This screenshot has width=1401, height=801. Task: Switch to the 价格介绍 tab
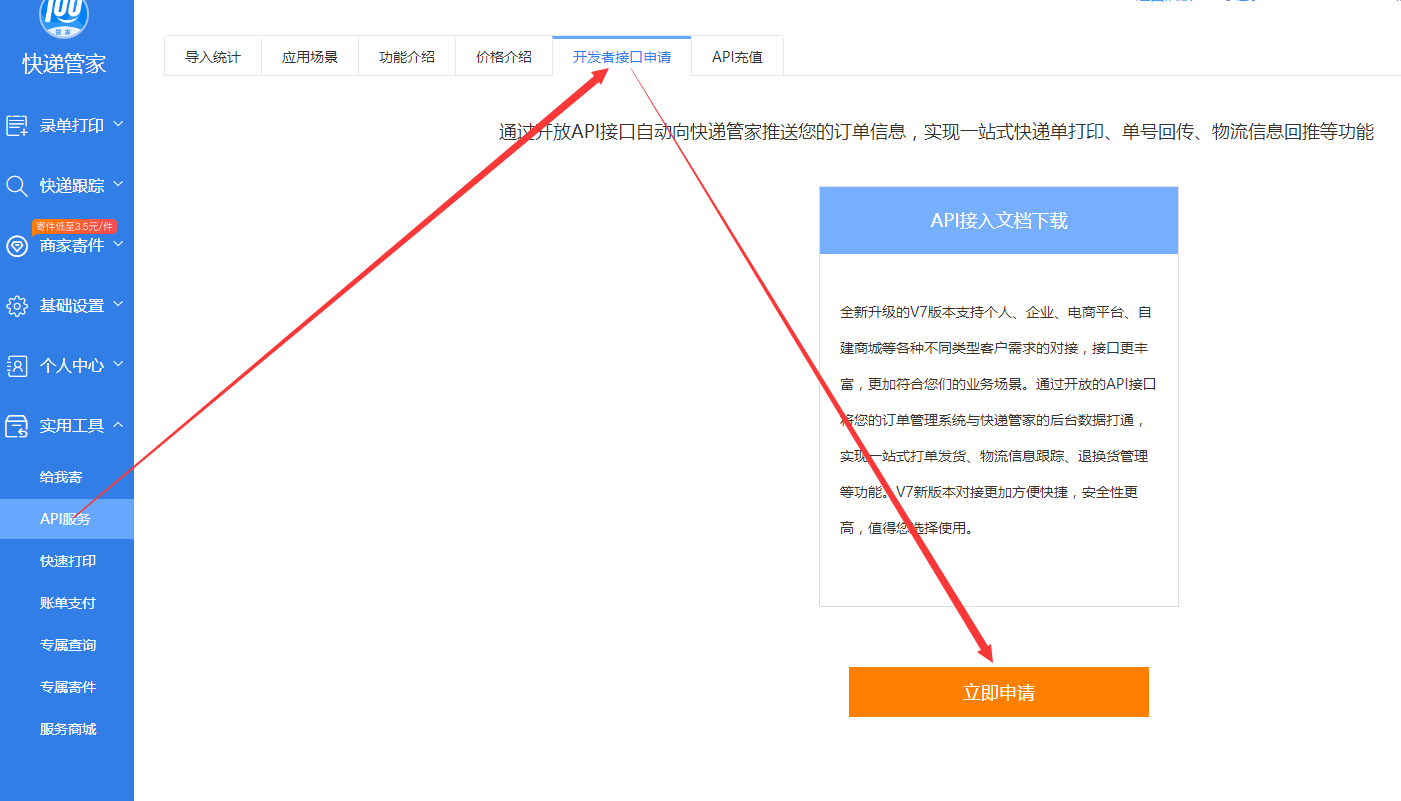coord(503,57)
